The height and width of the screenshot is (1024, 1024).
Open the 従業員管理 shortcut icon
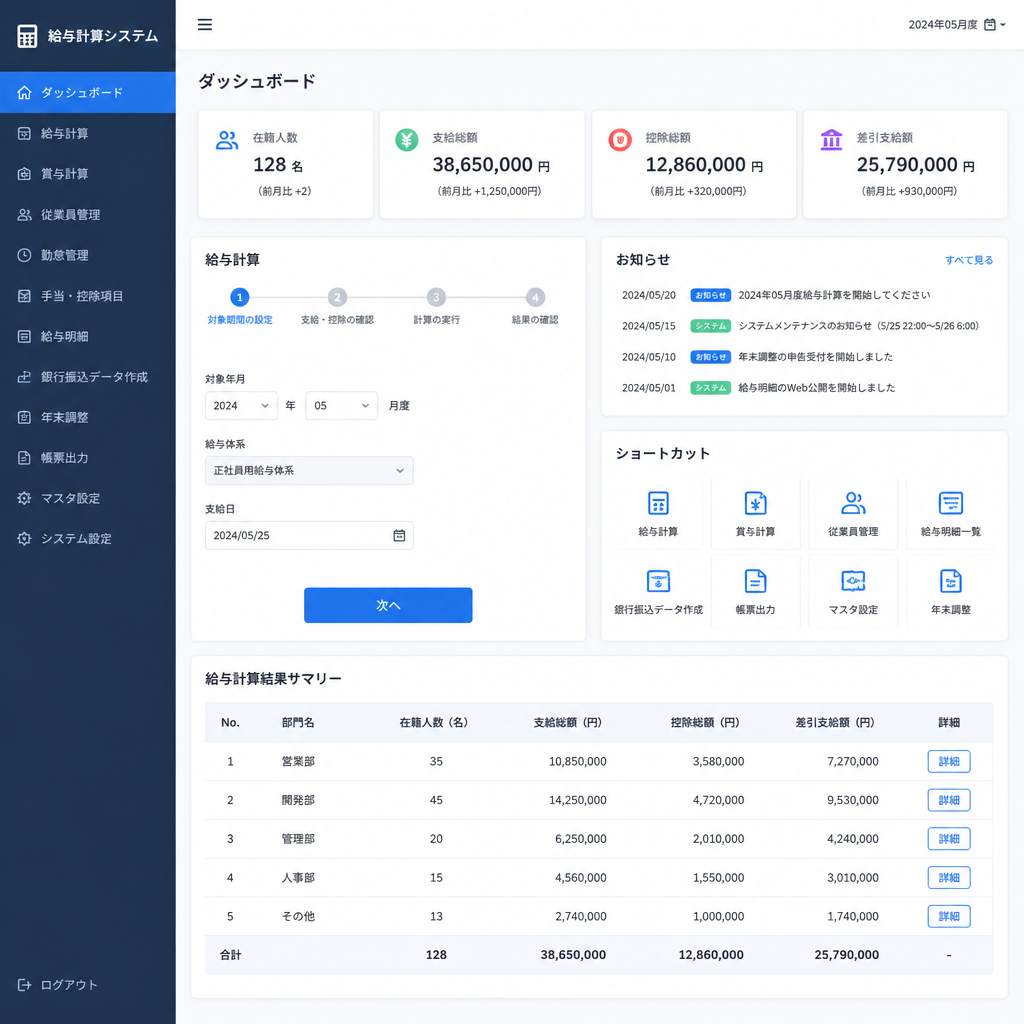[853, 504]
